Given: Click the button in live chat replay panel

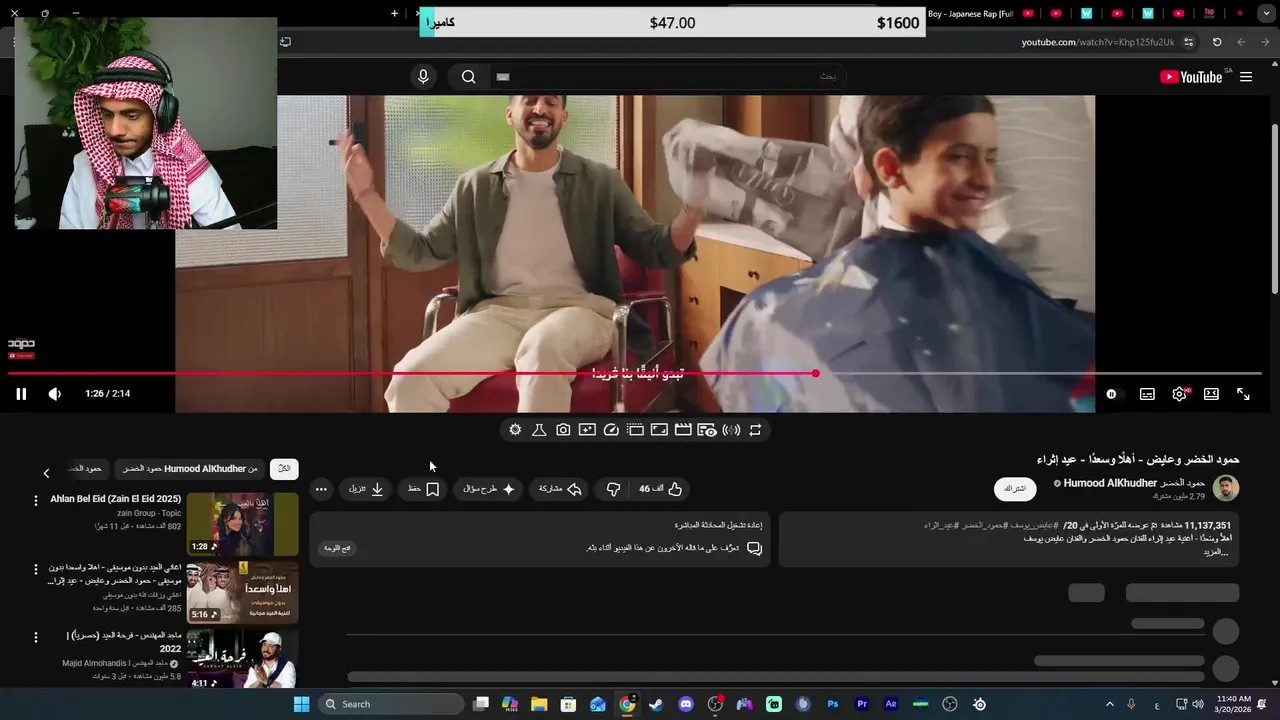Looking at the screenshot, I should (337, 548).
